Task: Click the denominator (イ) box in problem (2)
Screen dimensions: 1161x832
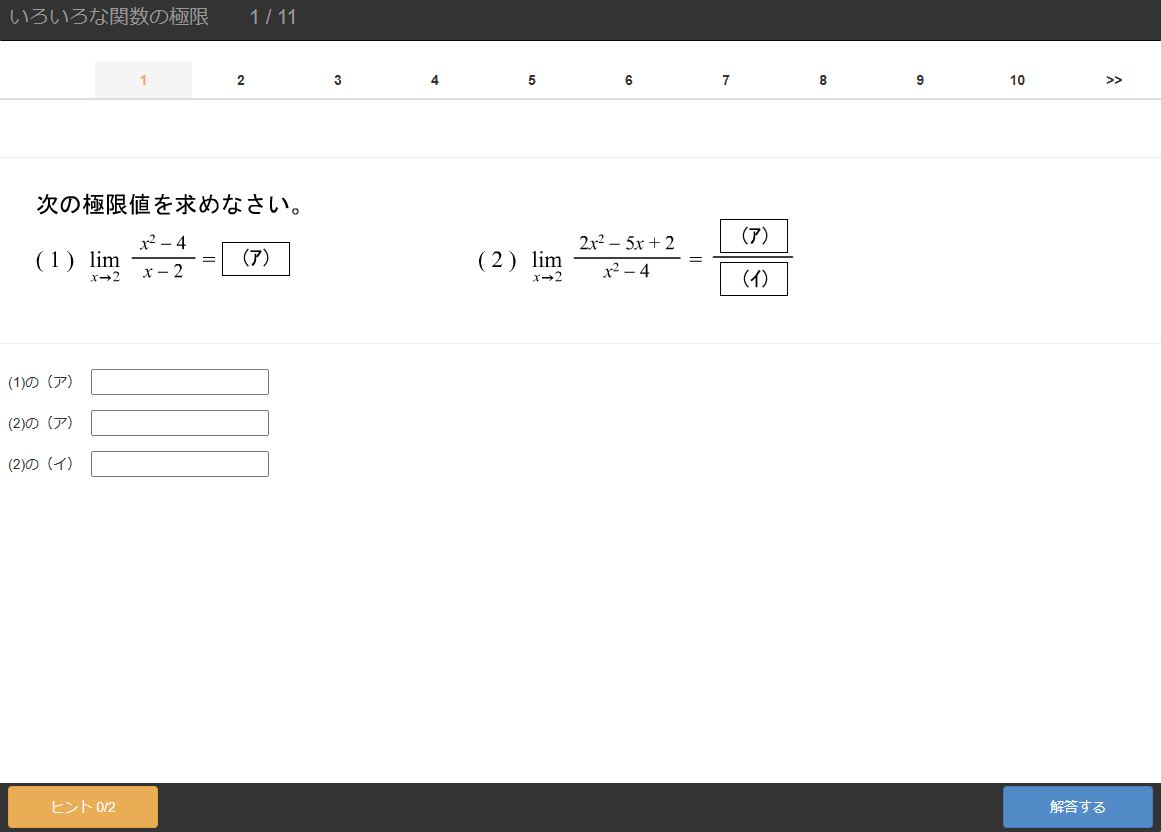Action: 754,280
